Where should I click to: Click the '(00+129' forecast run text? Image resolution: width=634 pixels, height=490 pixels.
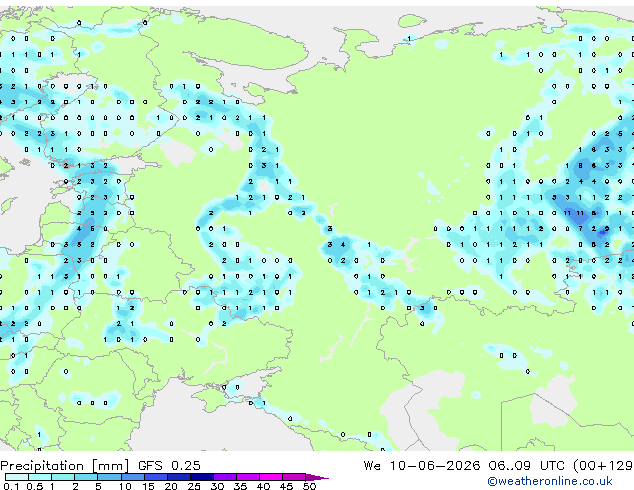603,466
